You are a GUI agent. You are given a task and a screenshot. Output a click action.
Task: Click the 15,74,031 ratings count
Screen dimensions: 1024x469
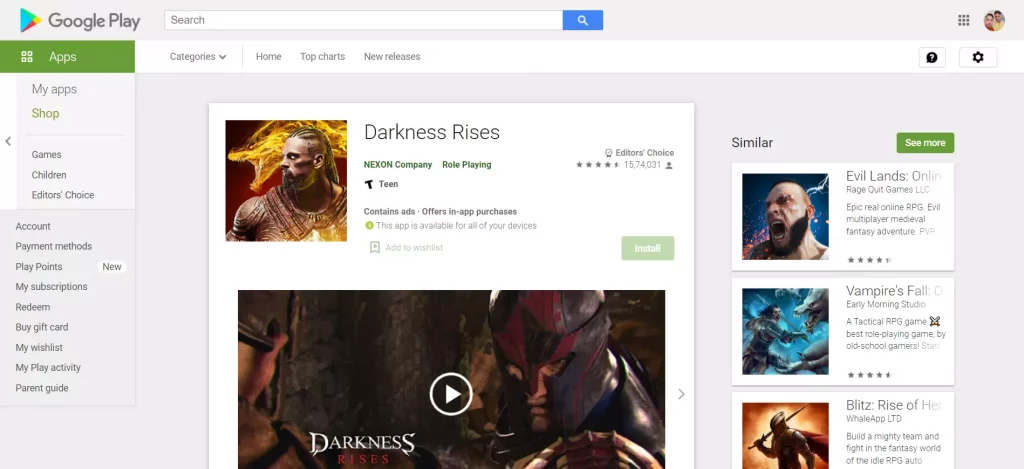click(643, 165)
